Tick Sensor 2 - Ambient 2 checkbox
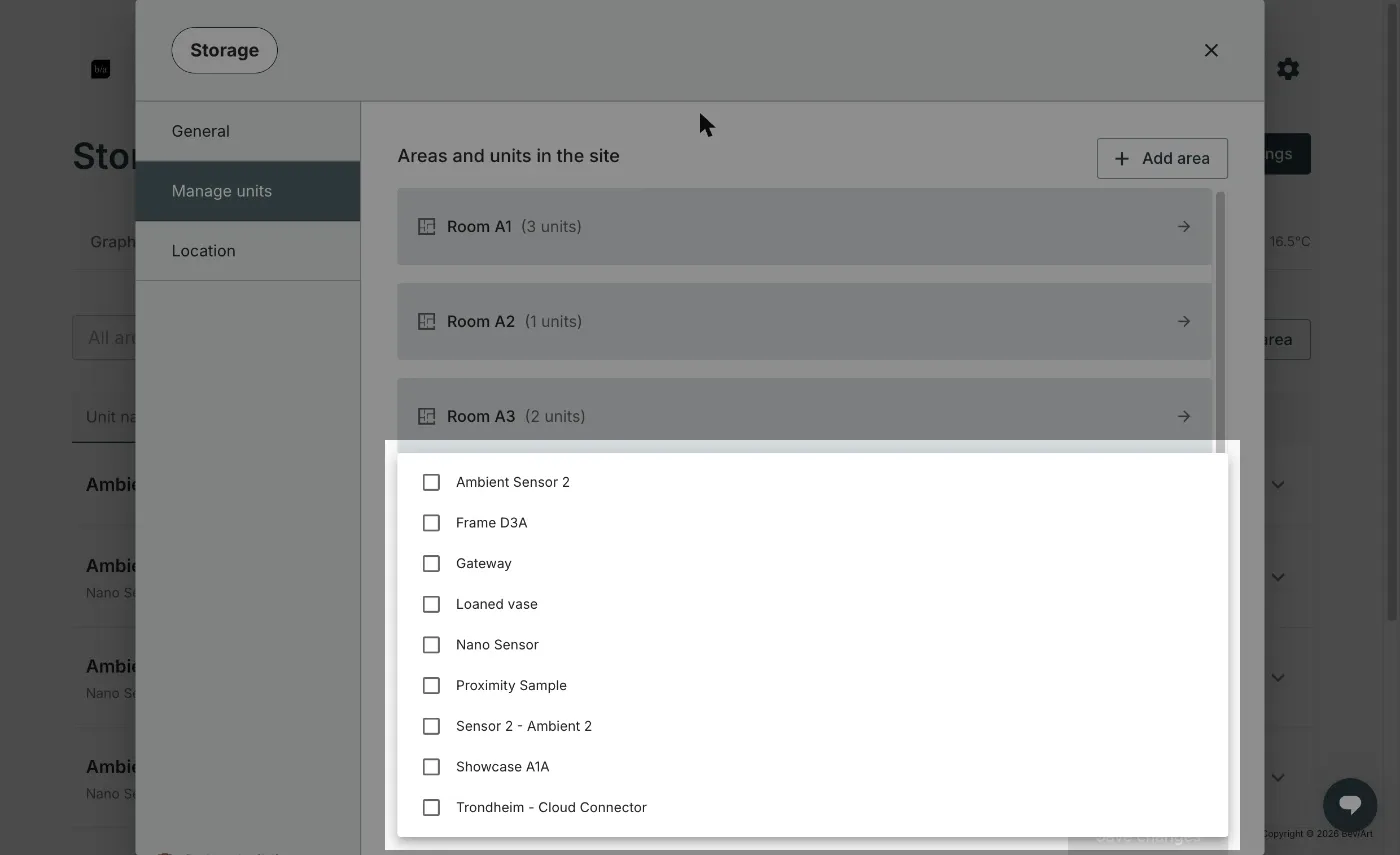 coord(431,726)
